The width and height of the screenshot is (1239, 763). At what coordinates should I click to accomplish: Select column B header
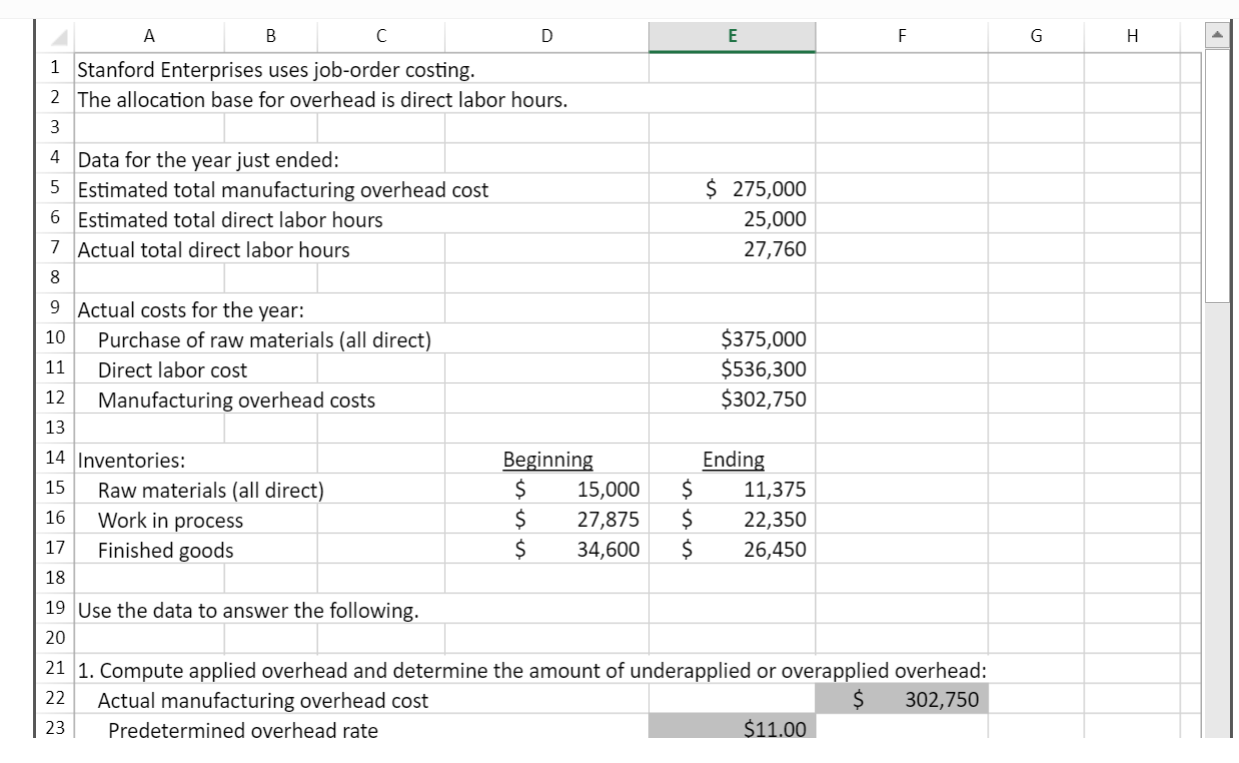click(271, 36)
